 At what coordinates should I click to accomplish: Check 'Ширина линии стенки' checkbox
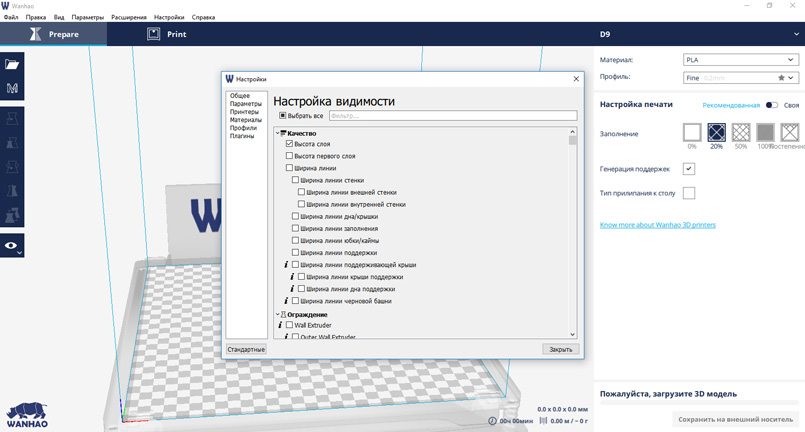[295, 180]
